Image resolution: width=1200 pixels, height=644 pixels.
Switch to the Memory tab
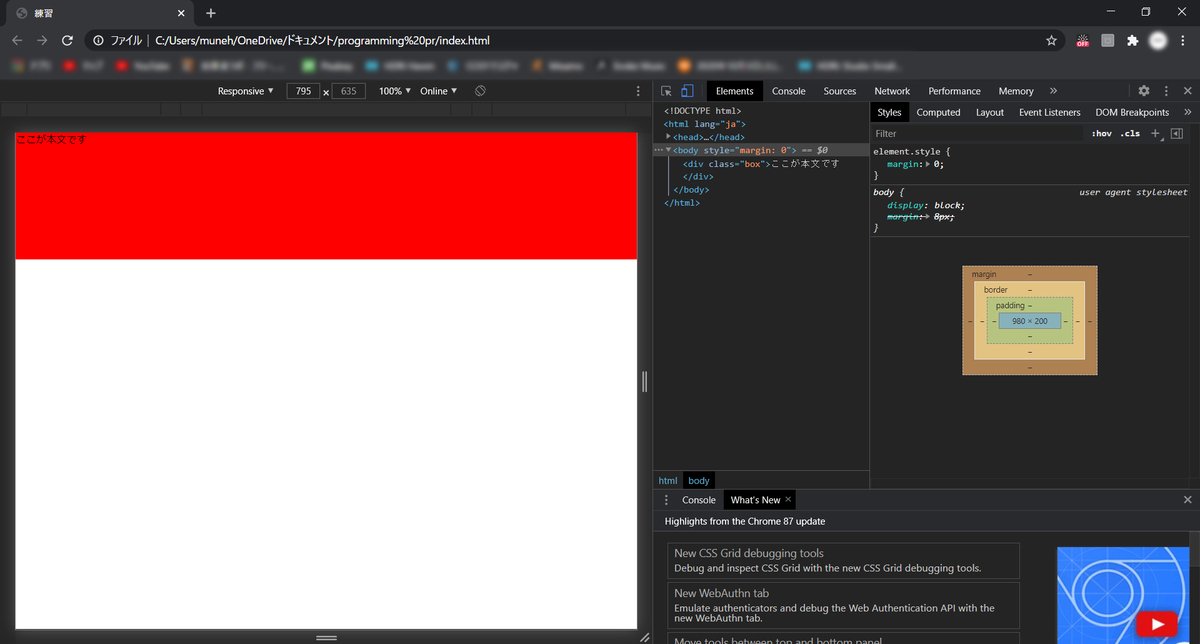tap(1016, 91)
